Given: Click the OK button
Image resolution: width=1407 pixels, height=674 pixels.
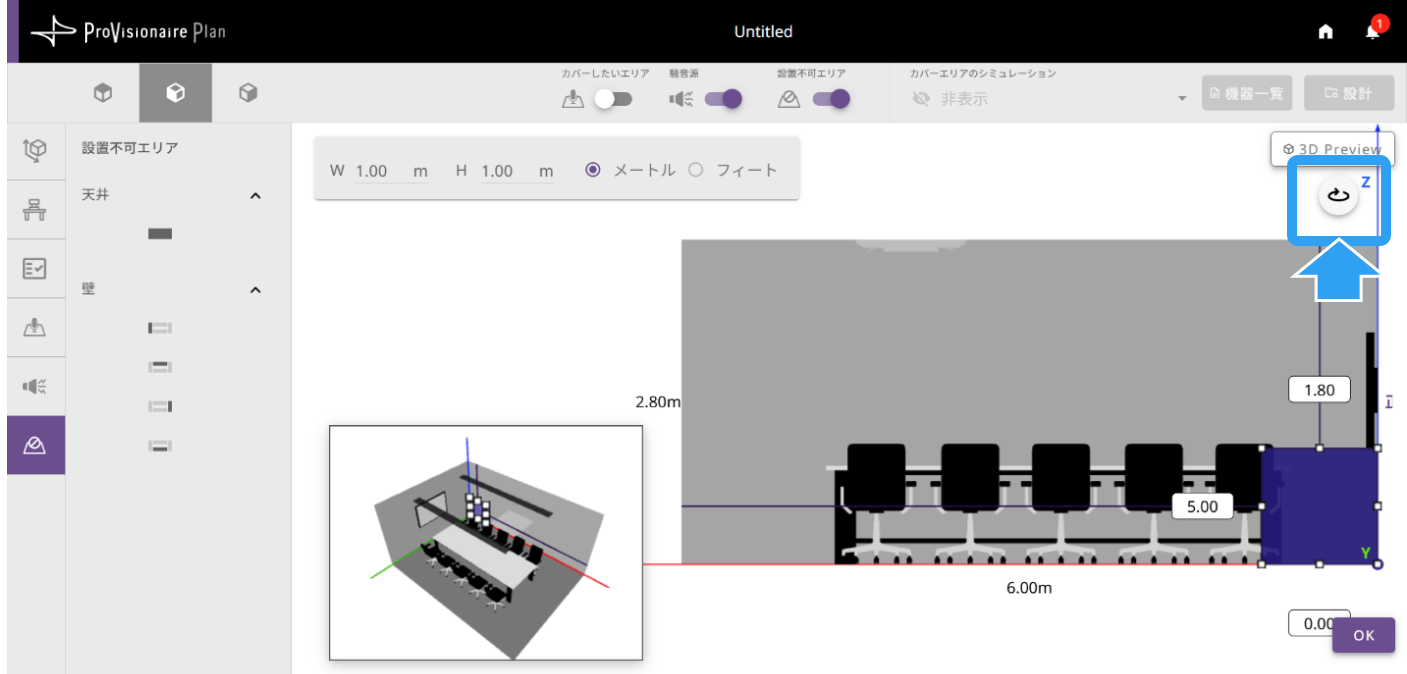Looking at the screenshot, I should pos(1364,635).
